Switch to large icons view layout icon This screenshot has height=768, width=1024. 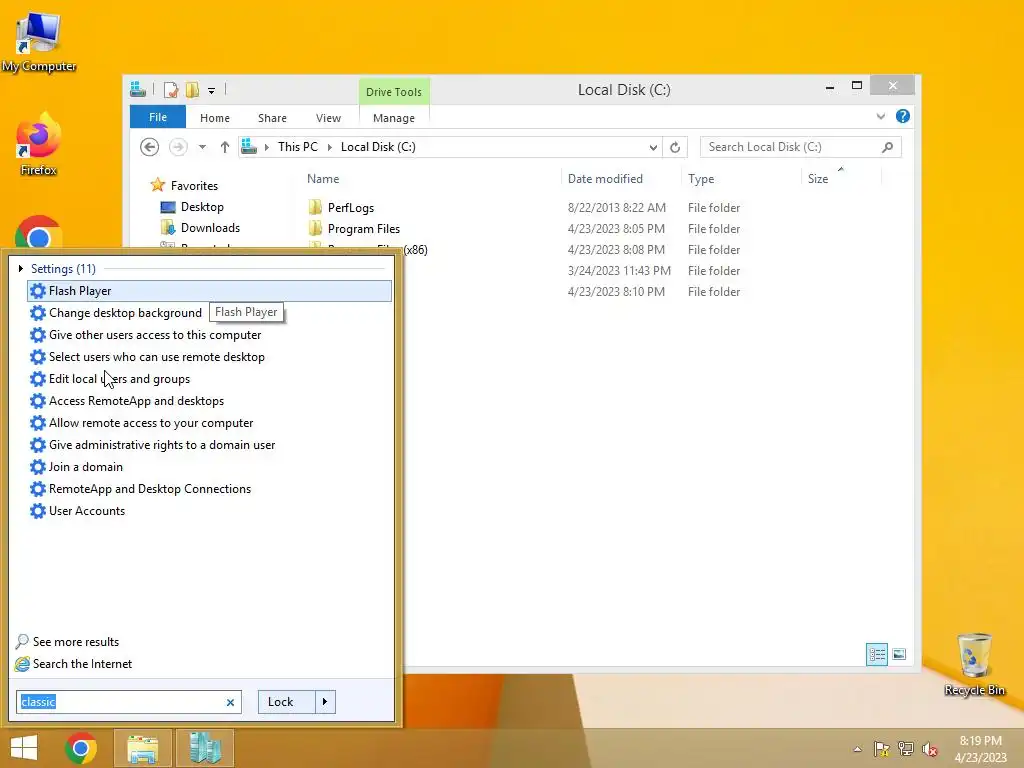point(899,654)
